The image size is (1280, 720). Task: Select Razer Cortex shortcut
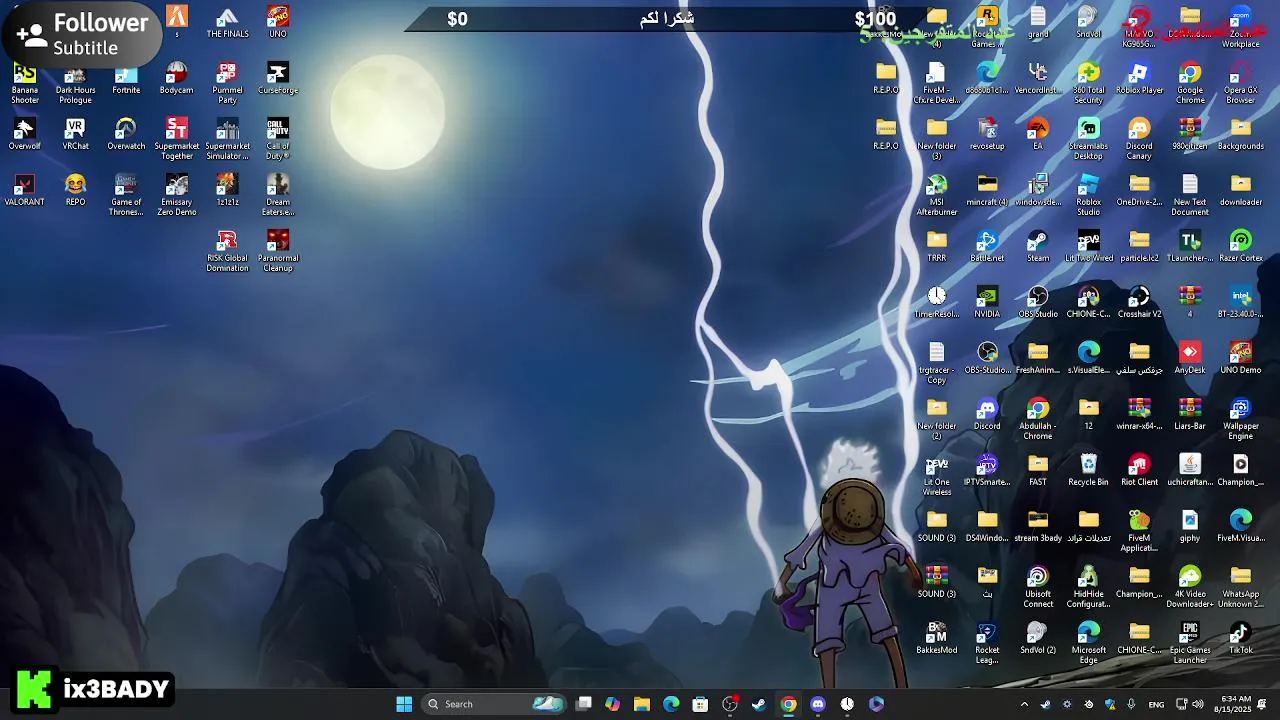pyautogui.click(x=1241, y=247)
